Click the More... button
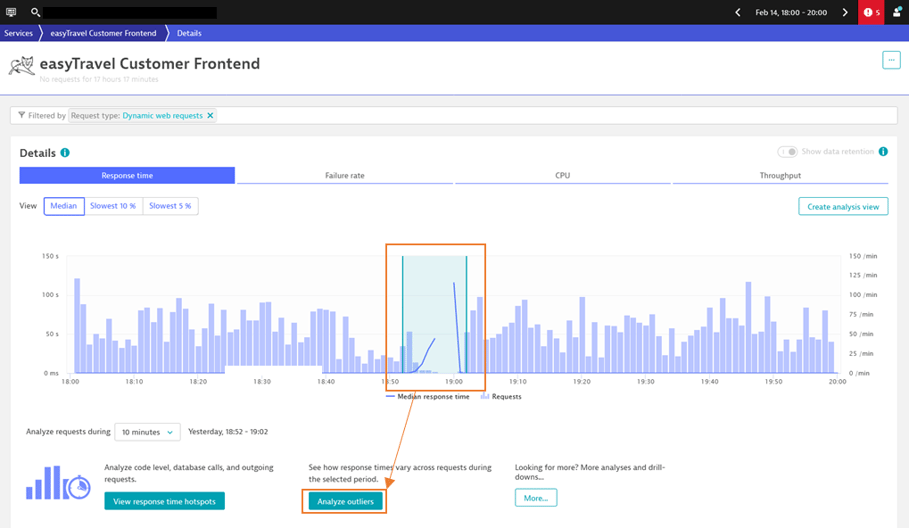The width and height of the screenshot is (909, 528). click(x=536, y=498)
